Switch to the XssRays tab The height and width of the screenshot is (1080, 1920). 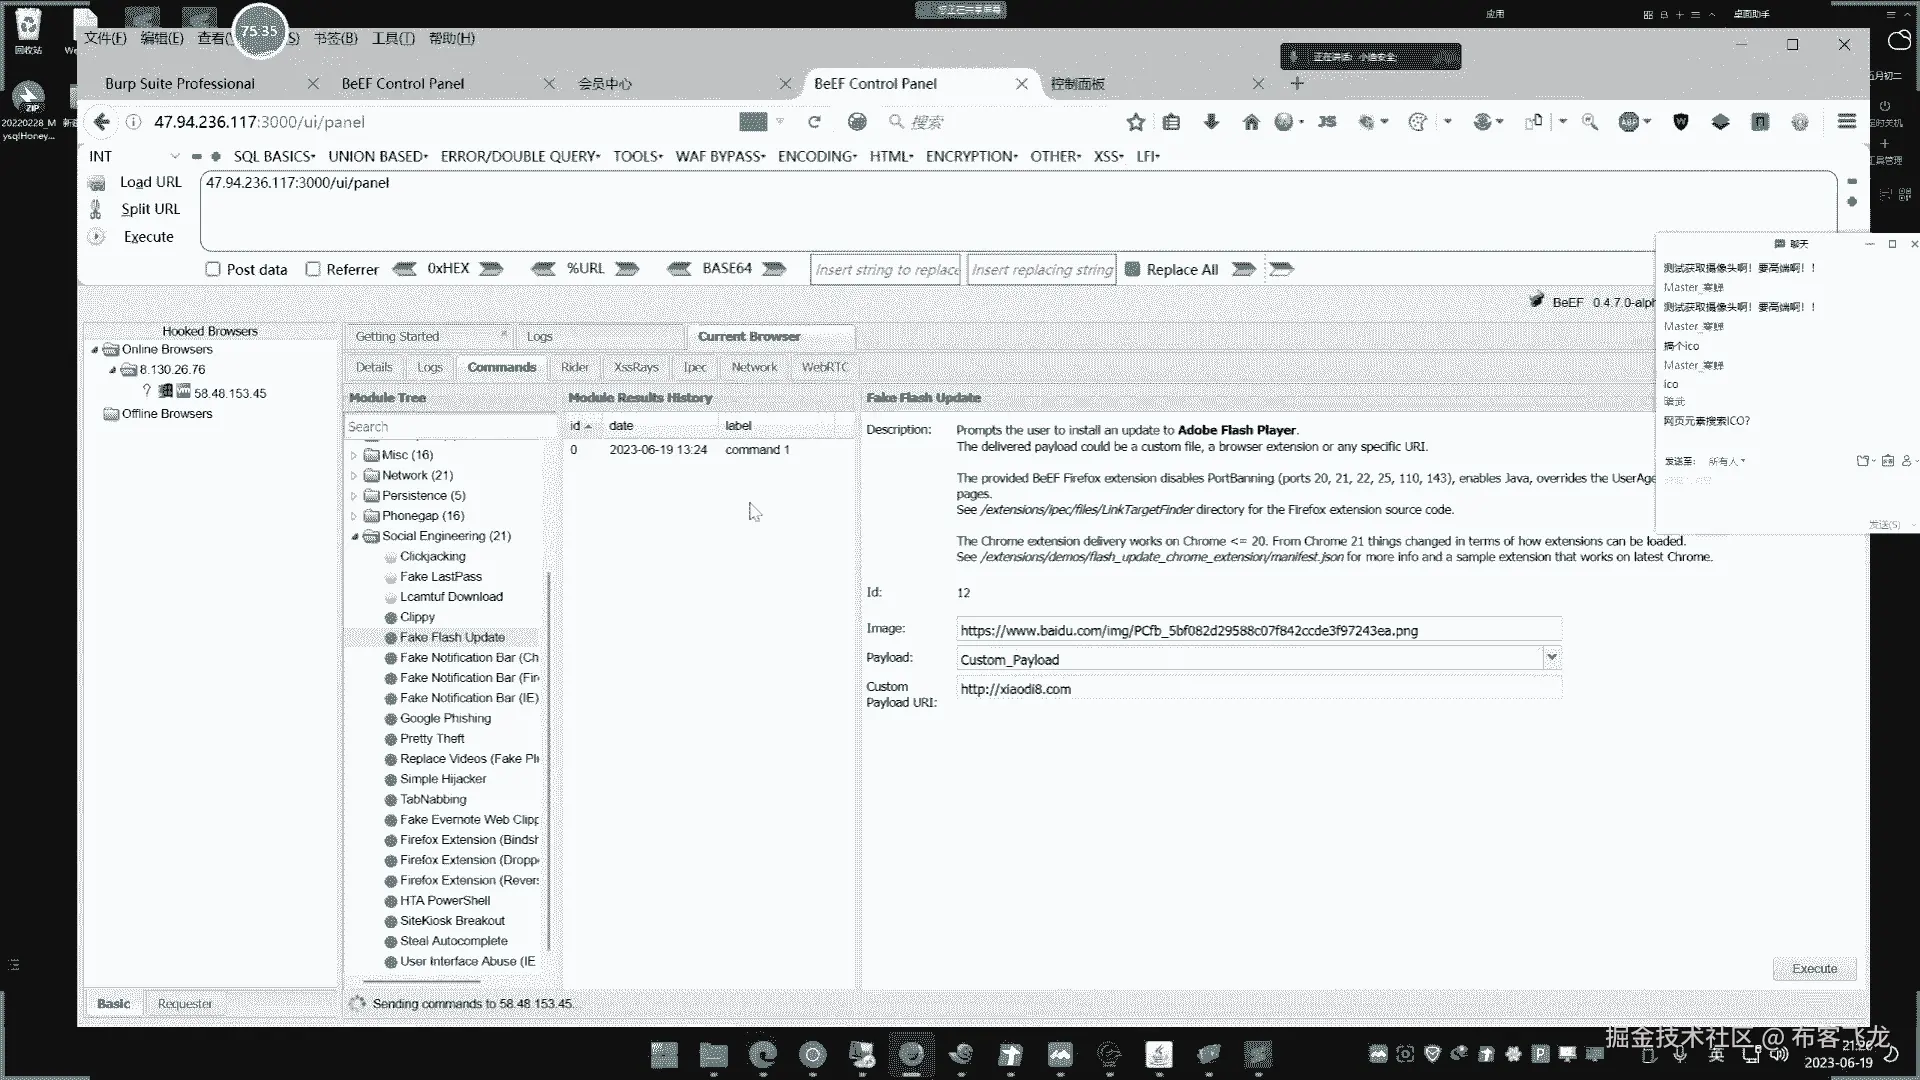pyautogui.click(x=636, y=367)
